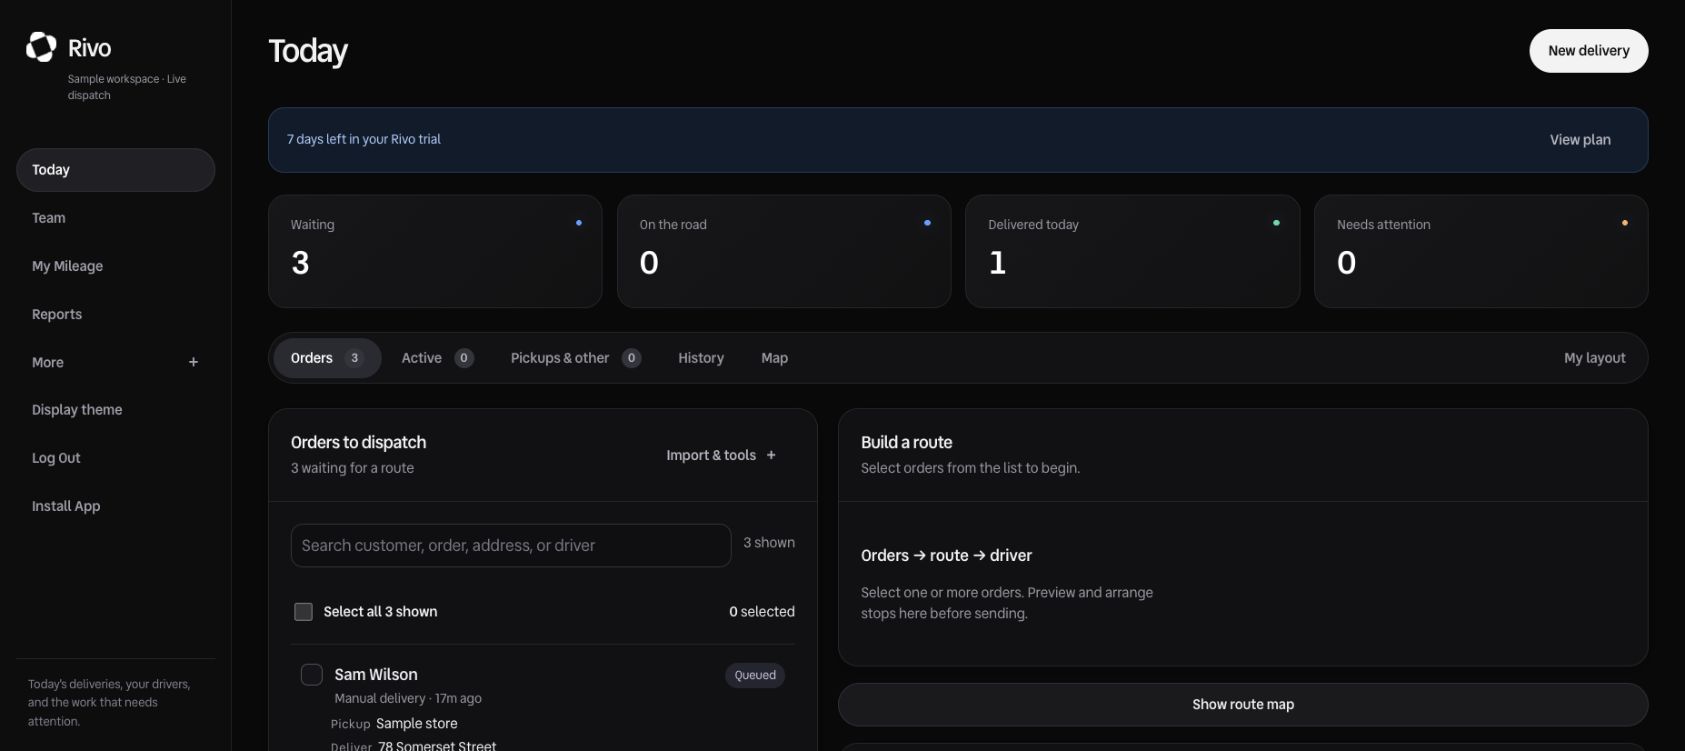The width and height of the screenshot is (1685, 751).
Task: Click 'Orders to dispatch' heading
Action: click(x=359, y=443)
